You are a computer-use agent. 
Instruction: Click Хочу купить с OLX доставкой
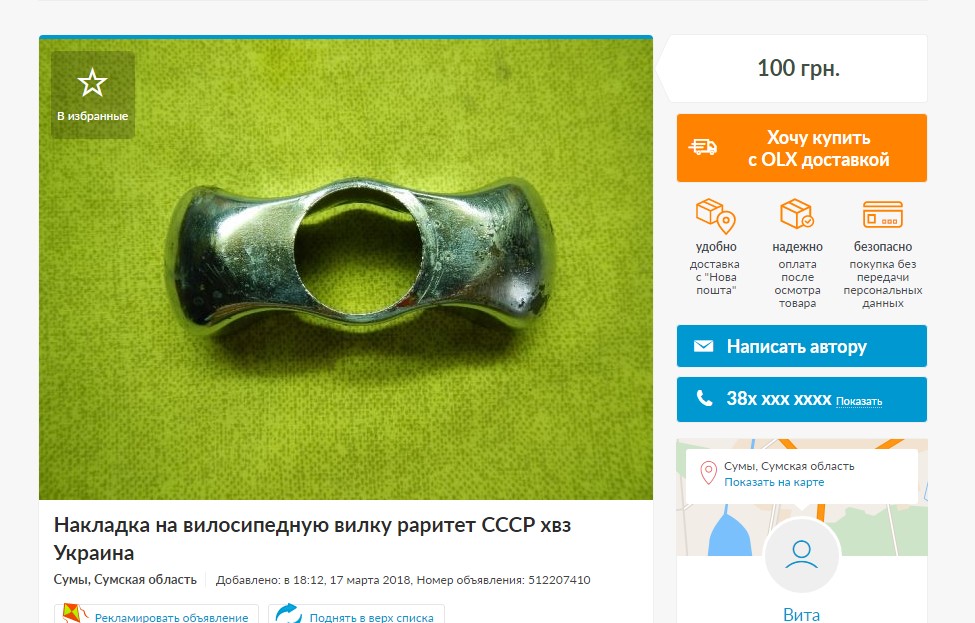click(x=802, y=148)
